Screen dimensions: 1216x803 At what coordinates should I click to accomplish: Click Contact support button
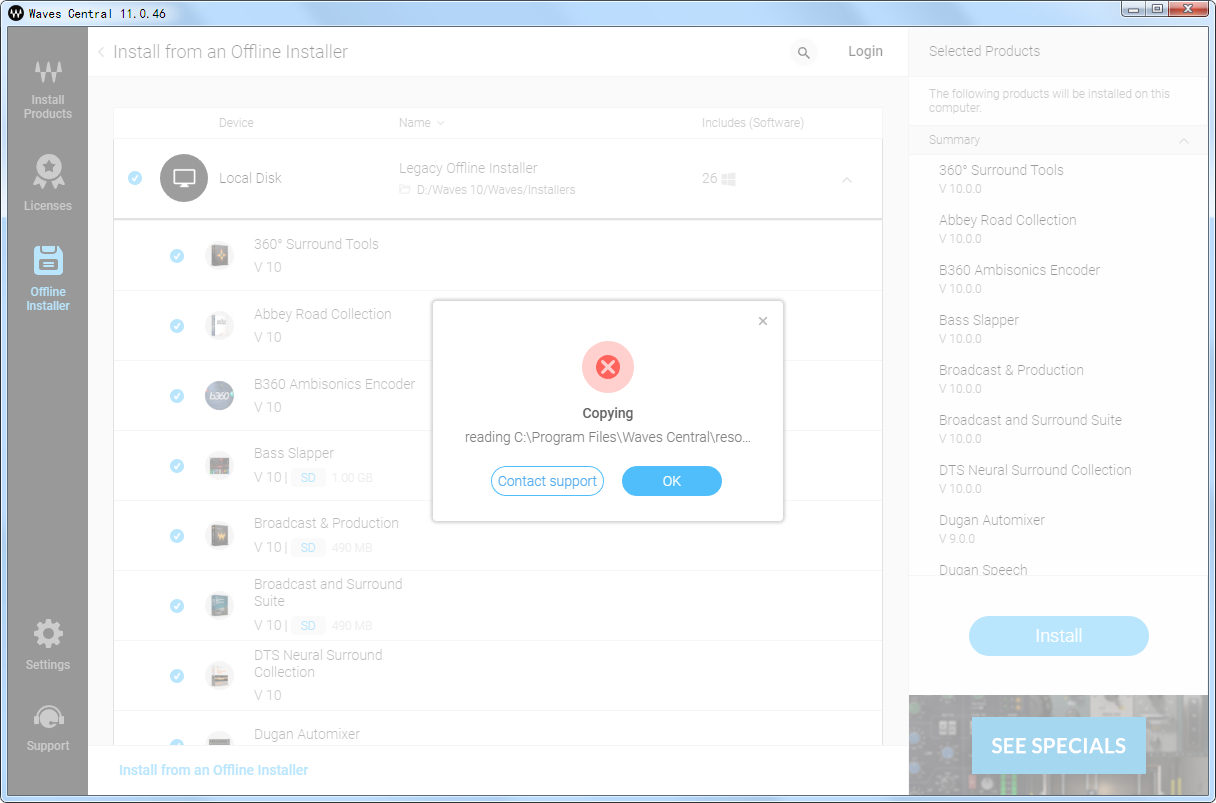547,481
